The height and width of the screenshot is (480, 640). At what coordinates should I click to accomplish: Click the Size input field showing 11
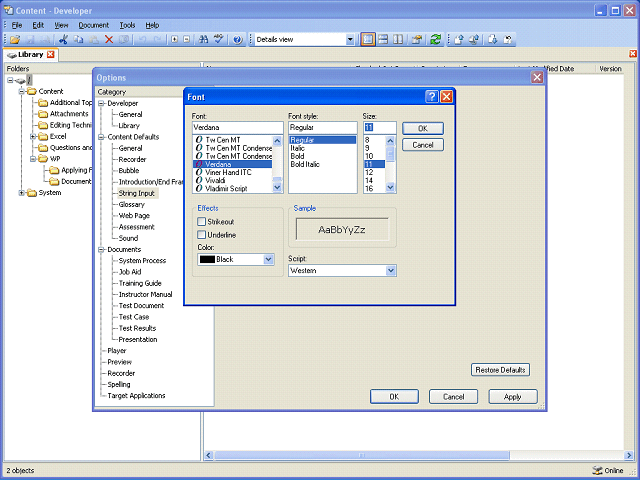[380, 127]
